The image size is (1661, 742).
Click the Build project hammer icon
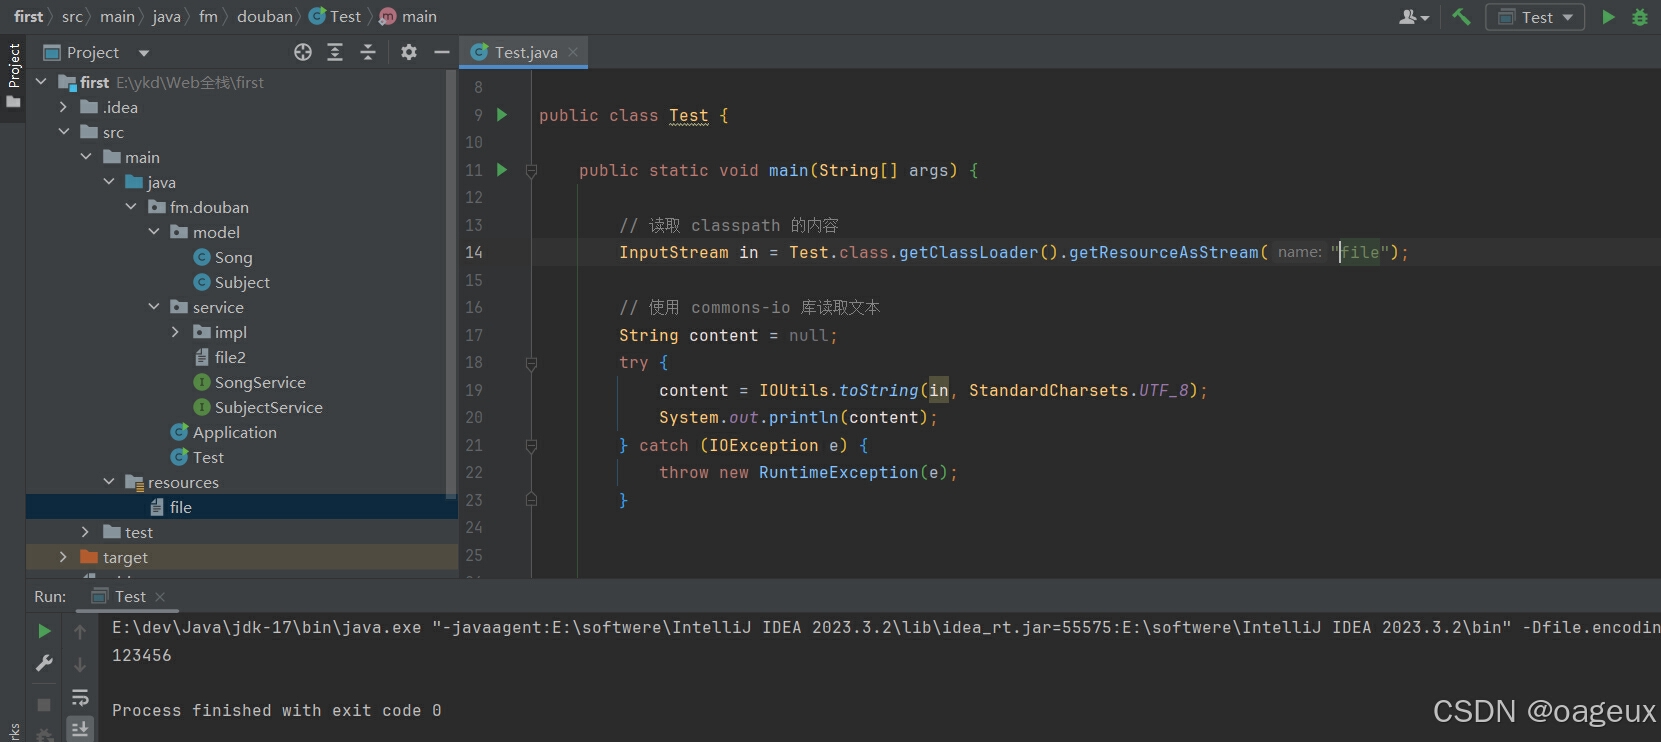[x=1461, y=16]
